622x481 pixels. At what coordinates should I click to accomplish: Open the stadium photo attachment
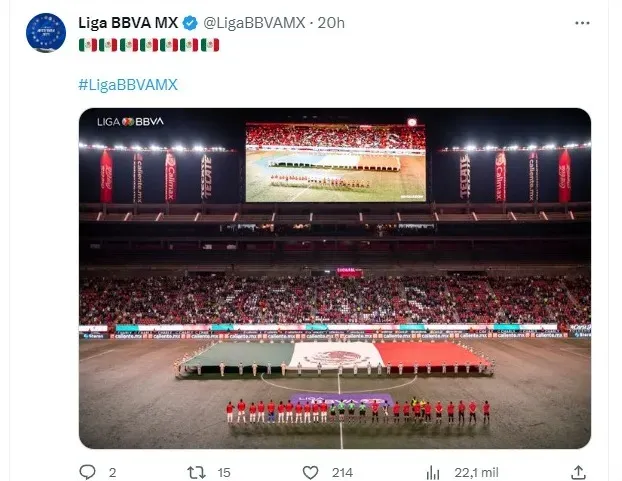click(x=335, y=278)
